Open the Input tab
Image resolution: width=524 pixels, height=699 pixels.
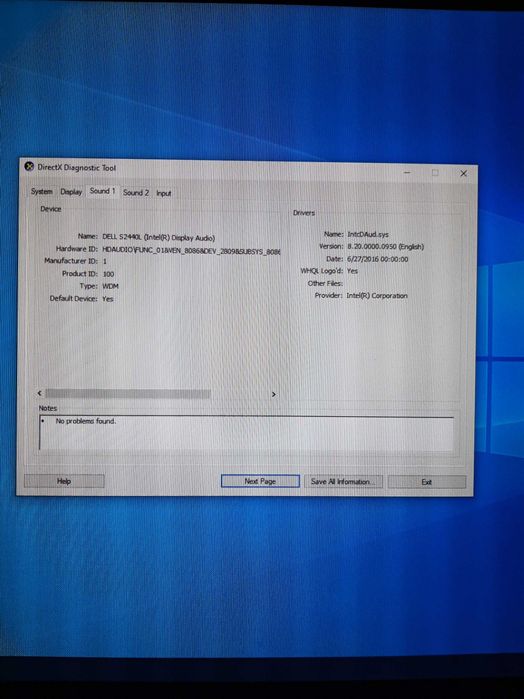point(164,193)
